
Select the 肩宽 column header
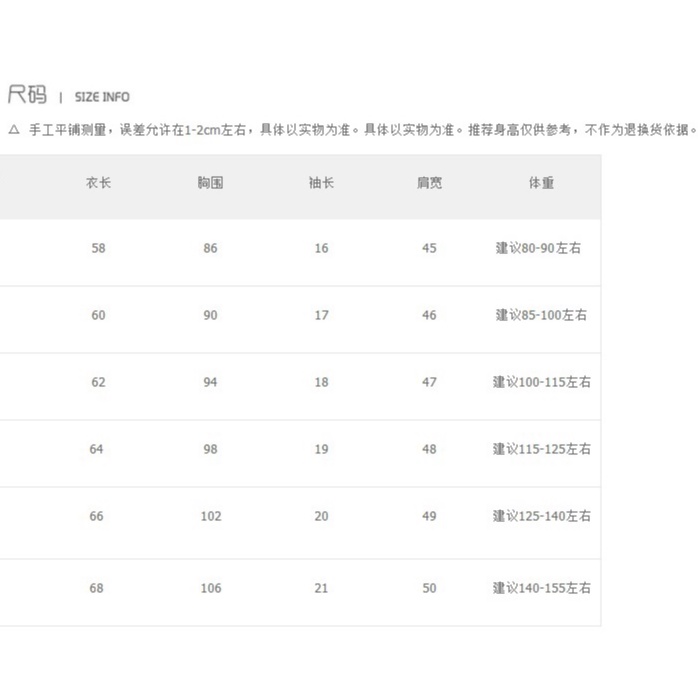[429, 183]
